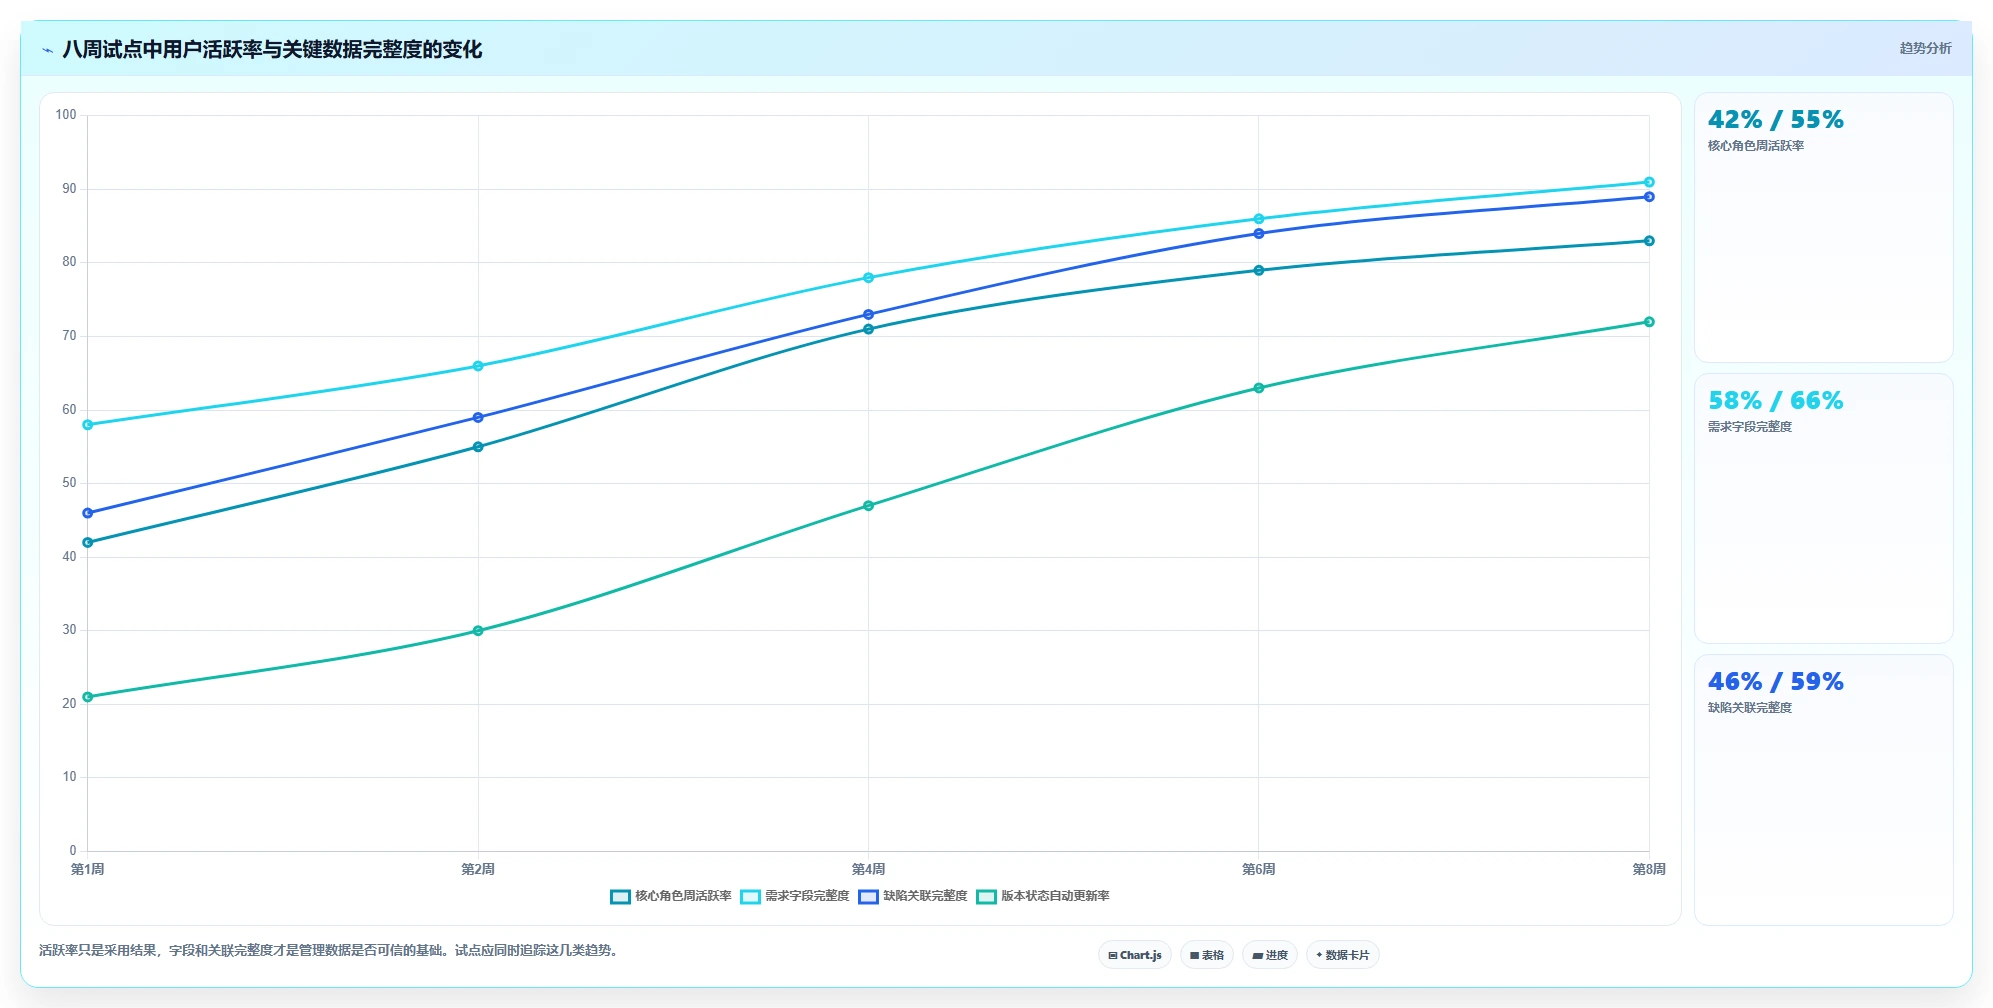Click the 58% / 66% stat value
Image resolution: width=1993 pixels, height=1008 pixels.
click(1775, 401)
